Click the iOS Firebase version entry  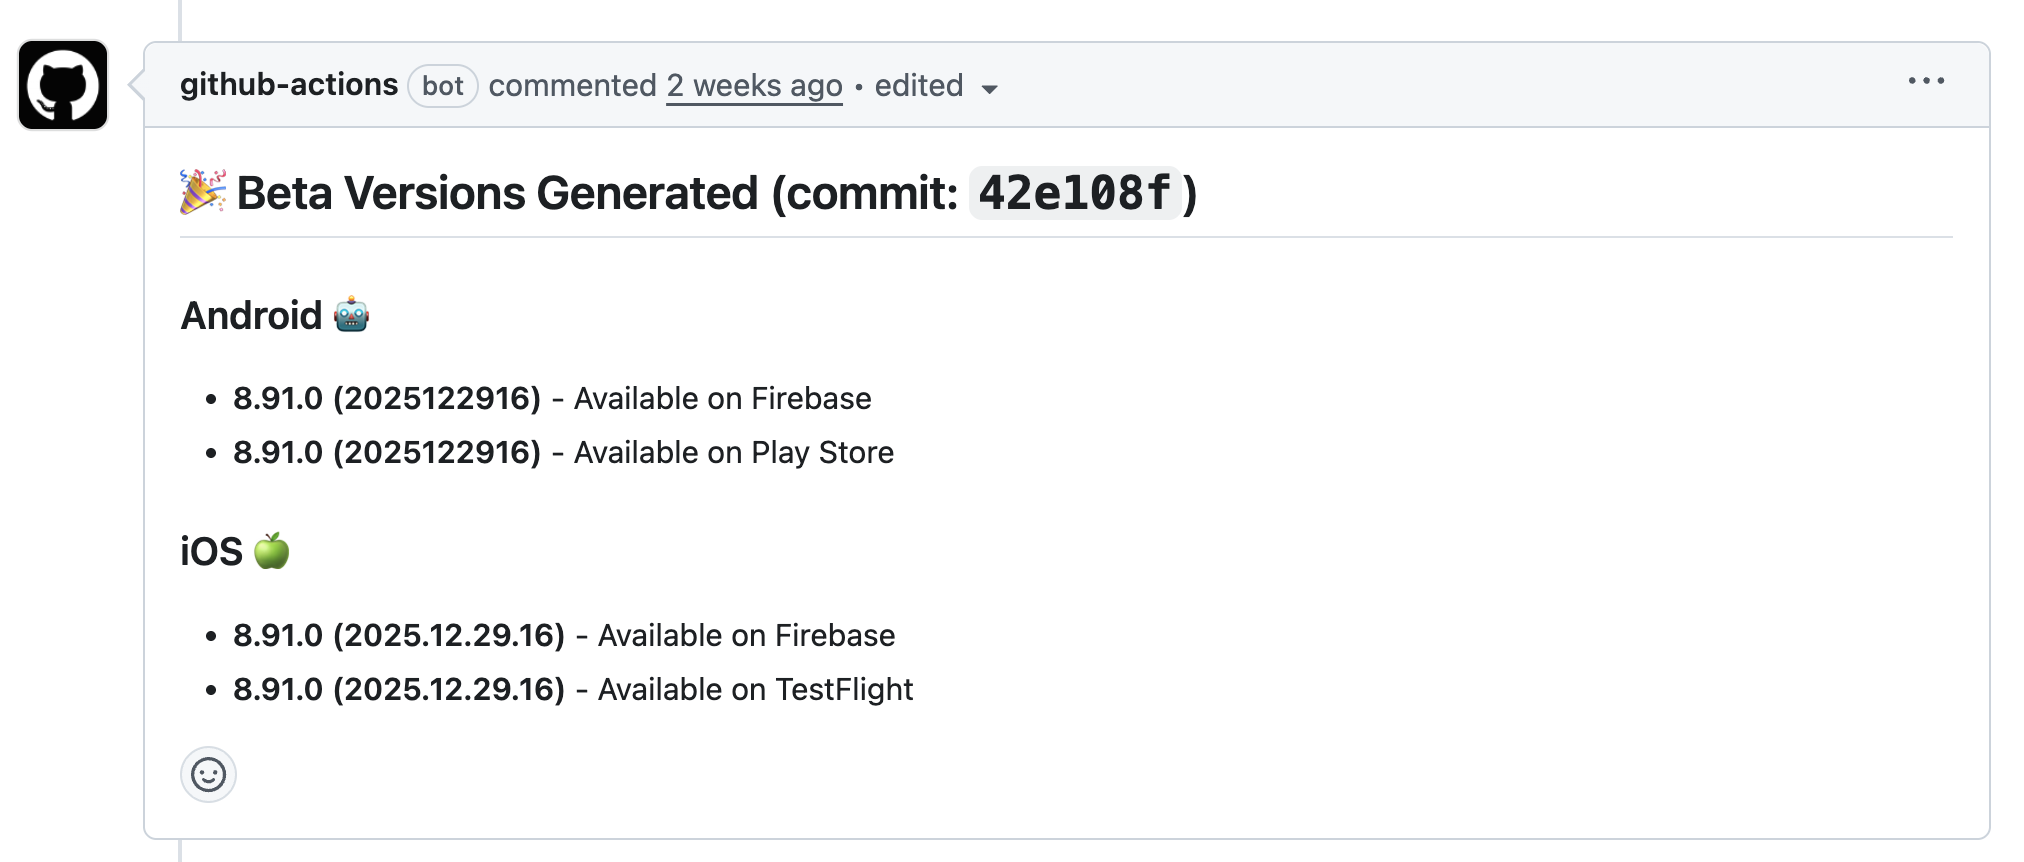399,636
